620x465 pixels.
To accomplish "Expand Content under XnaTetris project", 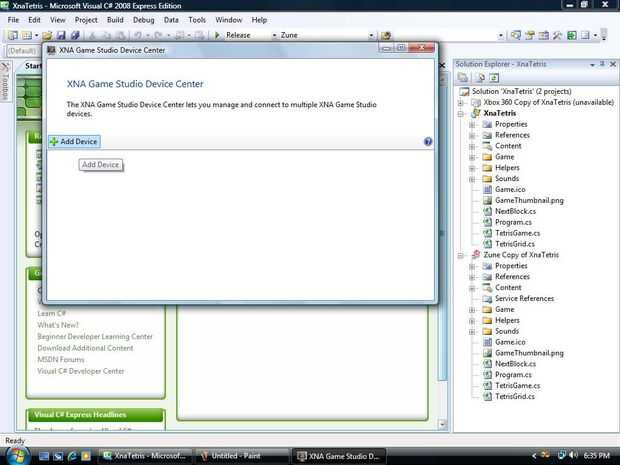I will point(472,147).
